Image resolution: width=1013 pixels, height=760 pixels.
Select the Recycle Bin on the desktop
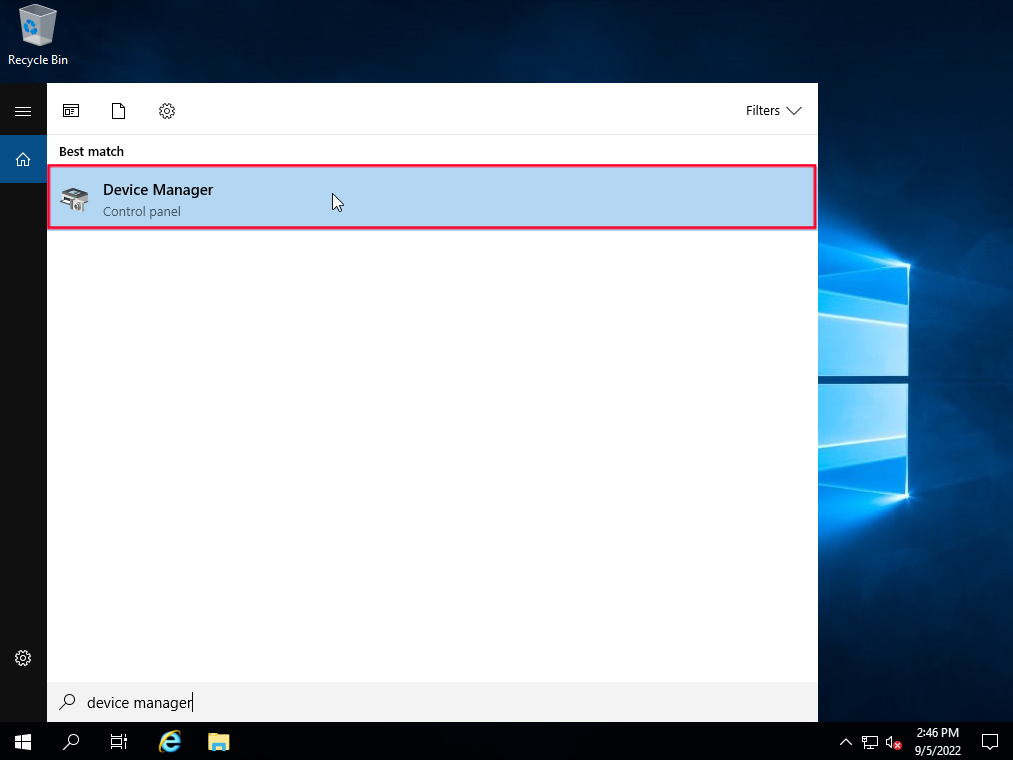[x=37, y=30]
